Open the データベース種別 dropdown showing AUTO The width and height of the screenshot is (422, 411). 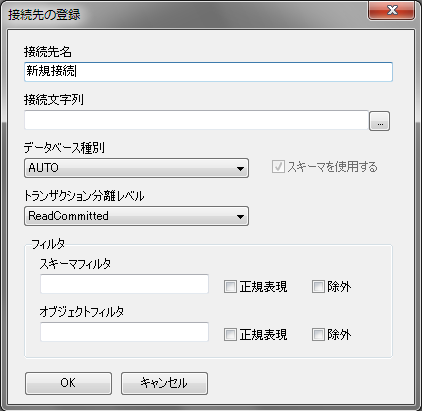click(136, 168)
